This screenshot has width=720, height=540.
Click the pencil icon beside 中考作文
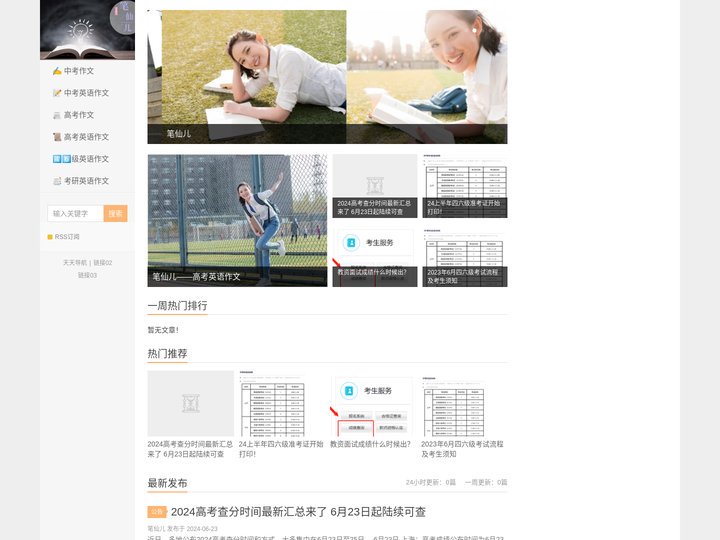click(x=57, y=71)
